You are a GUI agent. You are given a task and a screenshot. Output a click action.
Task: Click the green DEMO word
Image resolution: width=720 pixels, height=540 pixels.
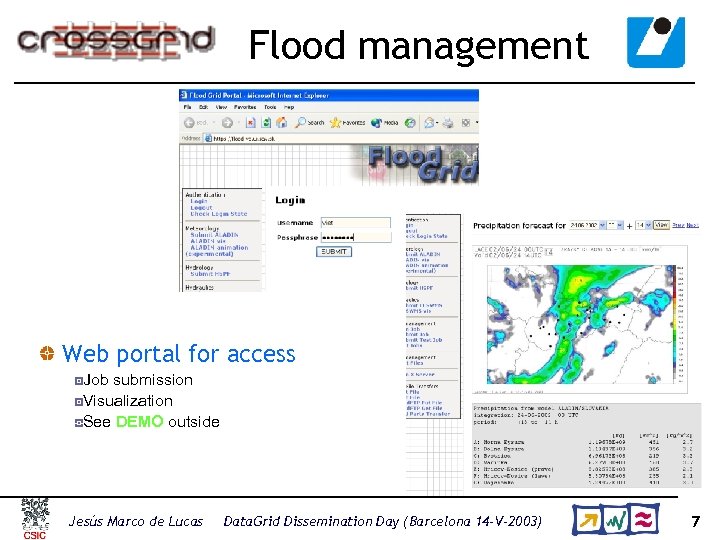[x=140, y=422]
